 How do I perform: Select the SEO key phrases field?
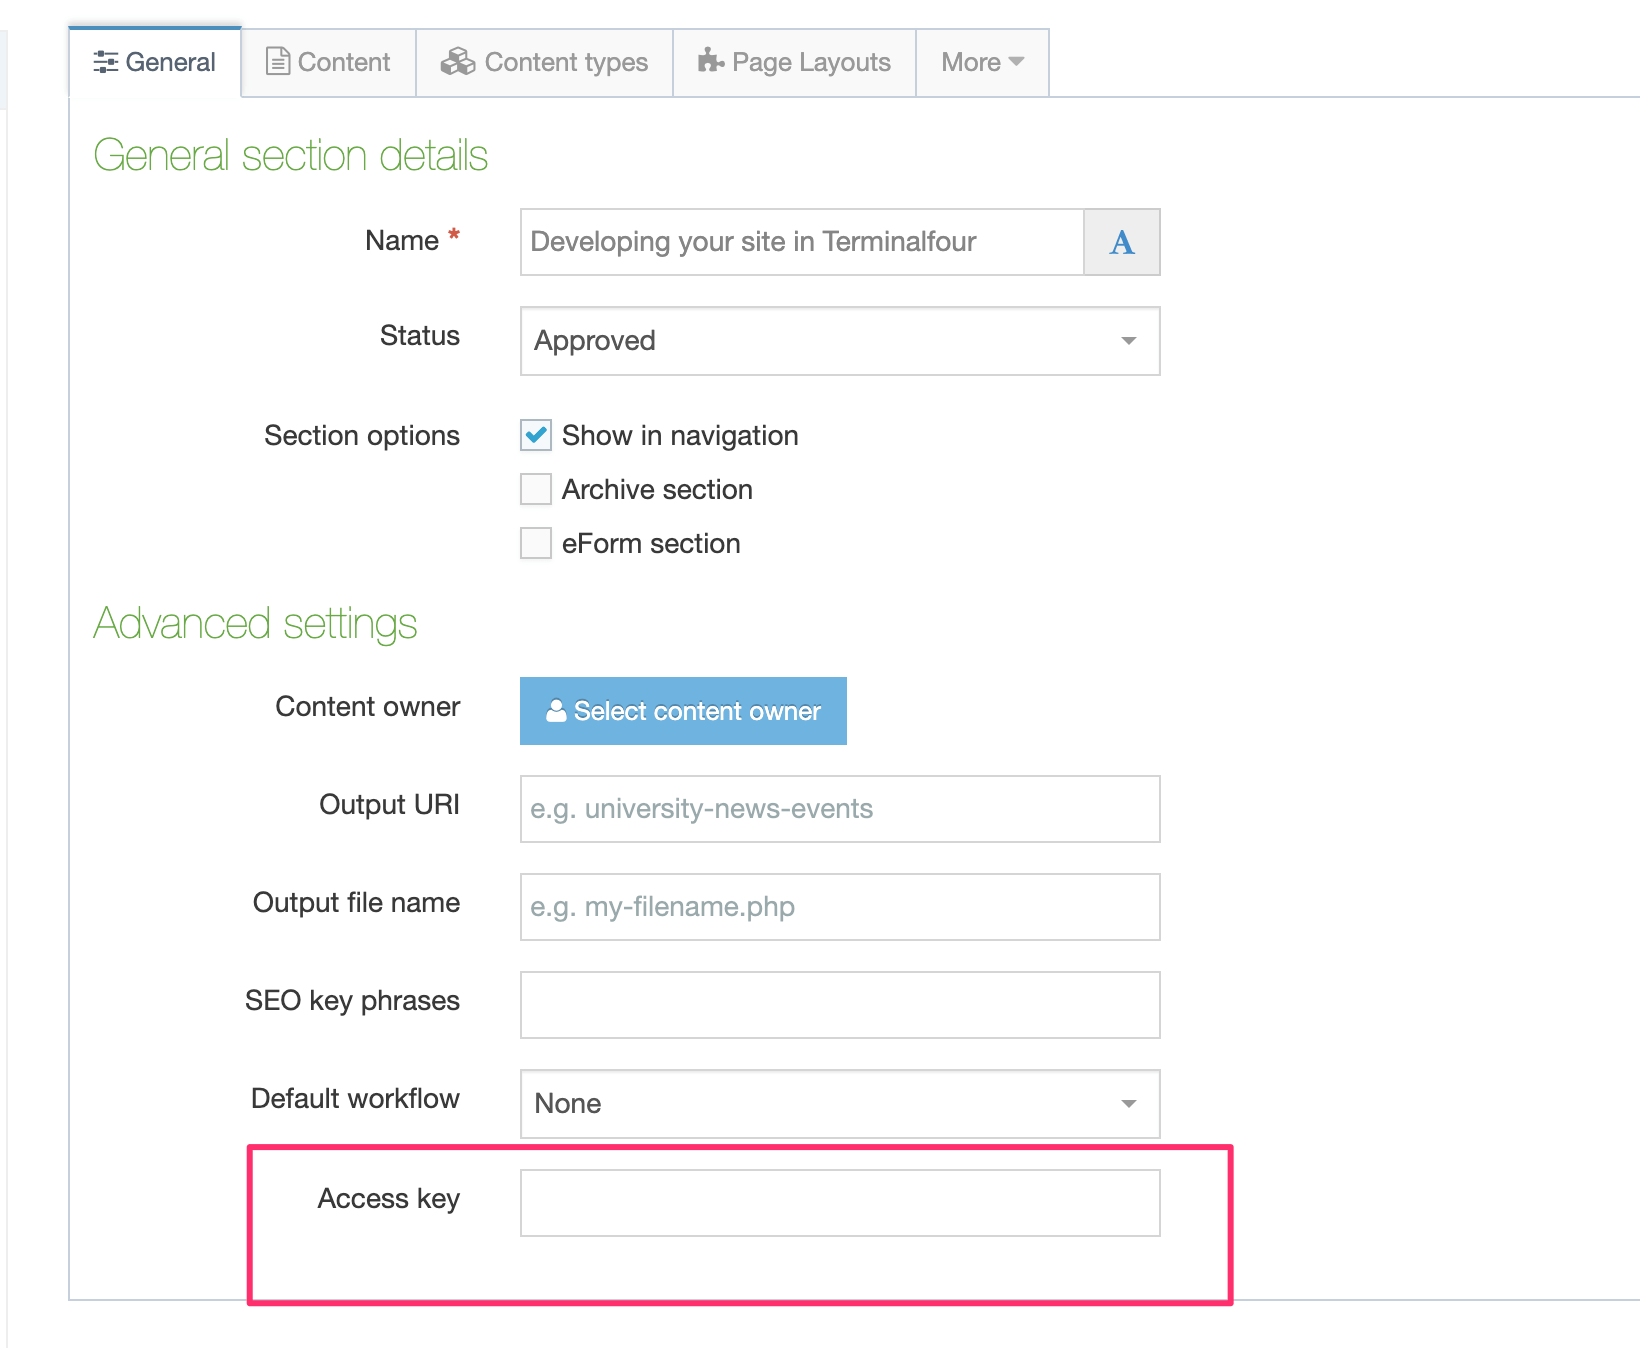[x=839, y=1005]
